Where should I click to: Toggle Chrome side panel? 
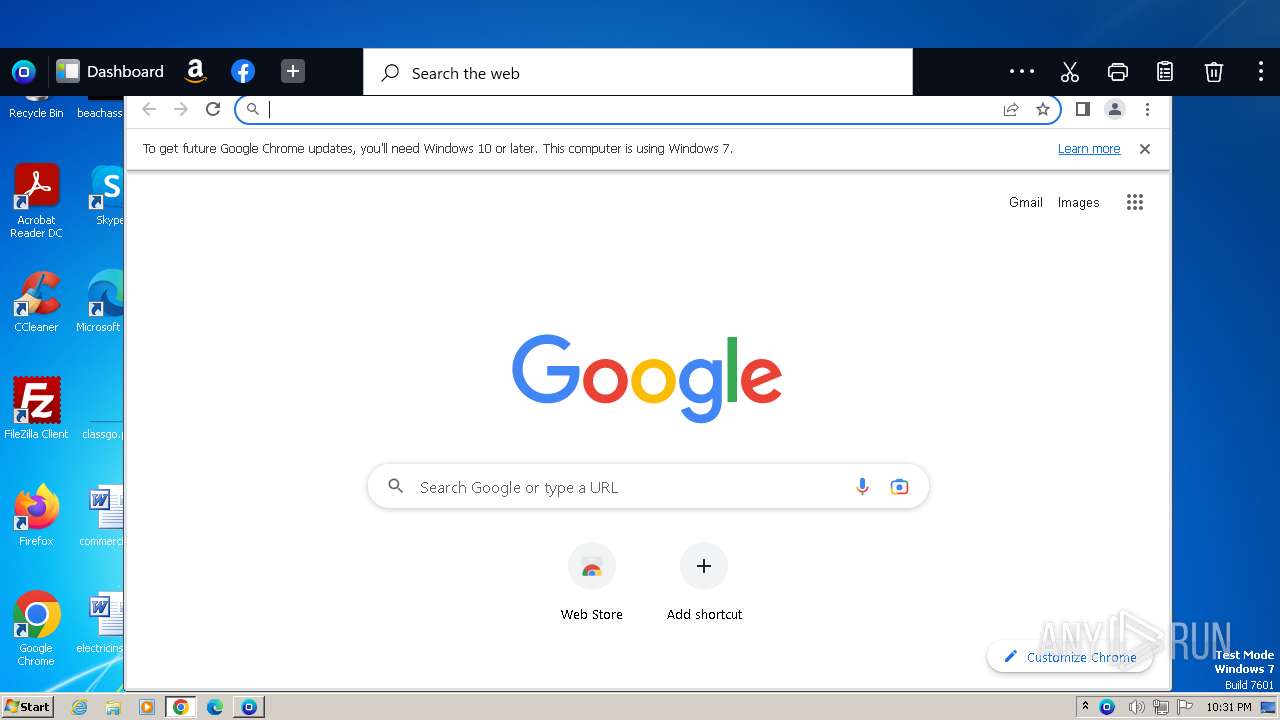(x=1082, y=109)
